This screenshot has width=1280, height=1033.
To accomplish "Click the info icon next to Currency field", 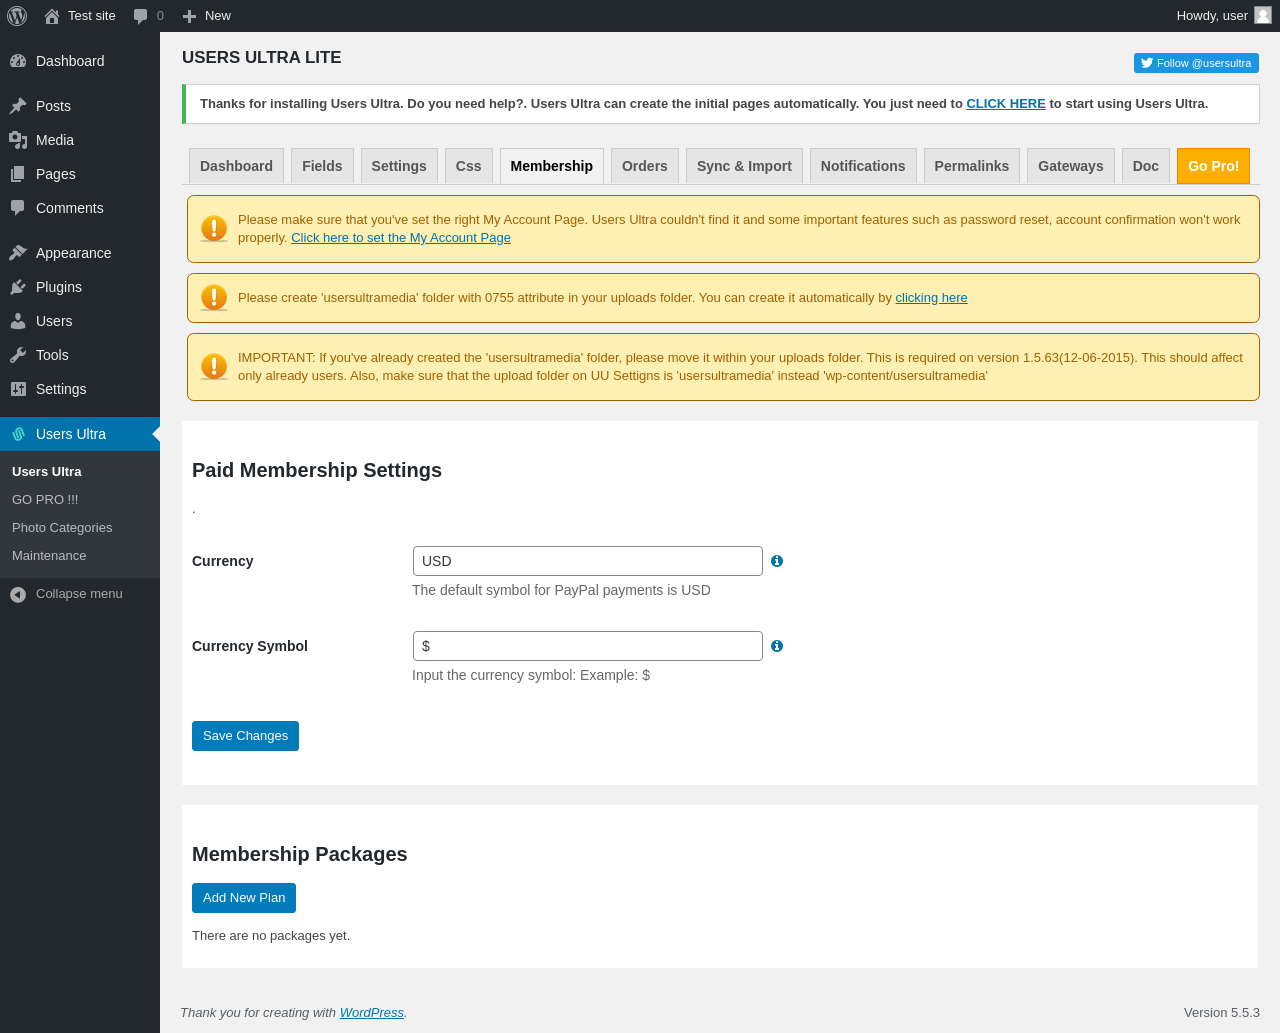I will pos(777,561).
